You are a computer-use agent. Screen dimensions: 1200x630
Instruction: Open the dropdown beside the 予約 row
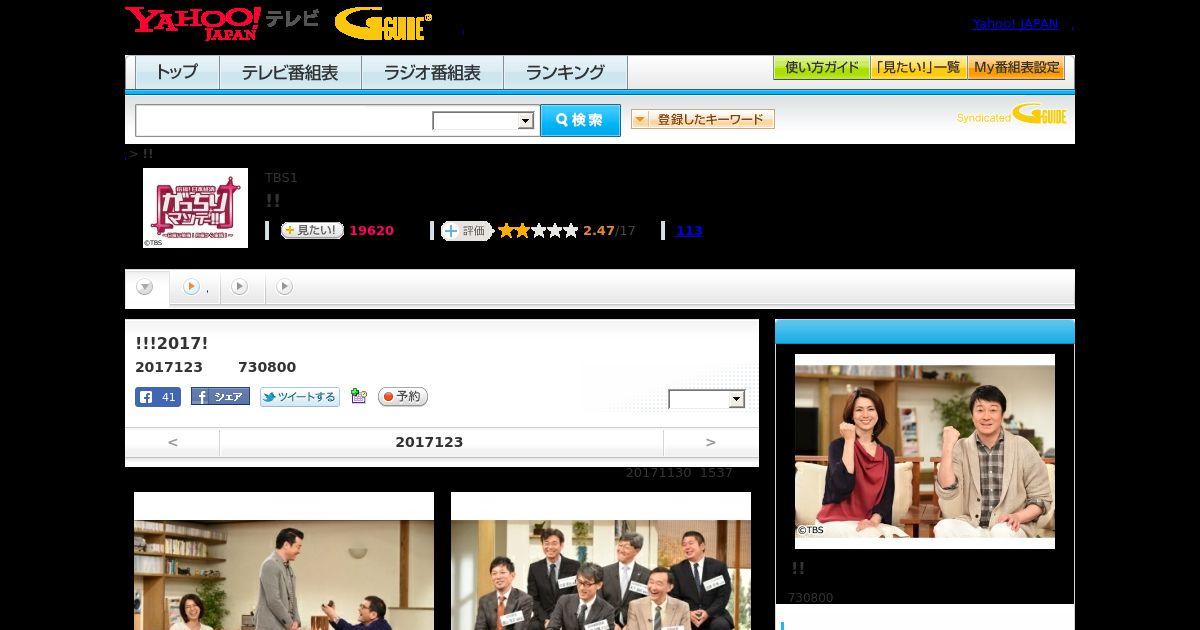[707, 399]
